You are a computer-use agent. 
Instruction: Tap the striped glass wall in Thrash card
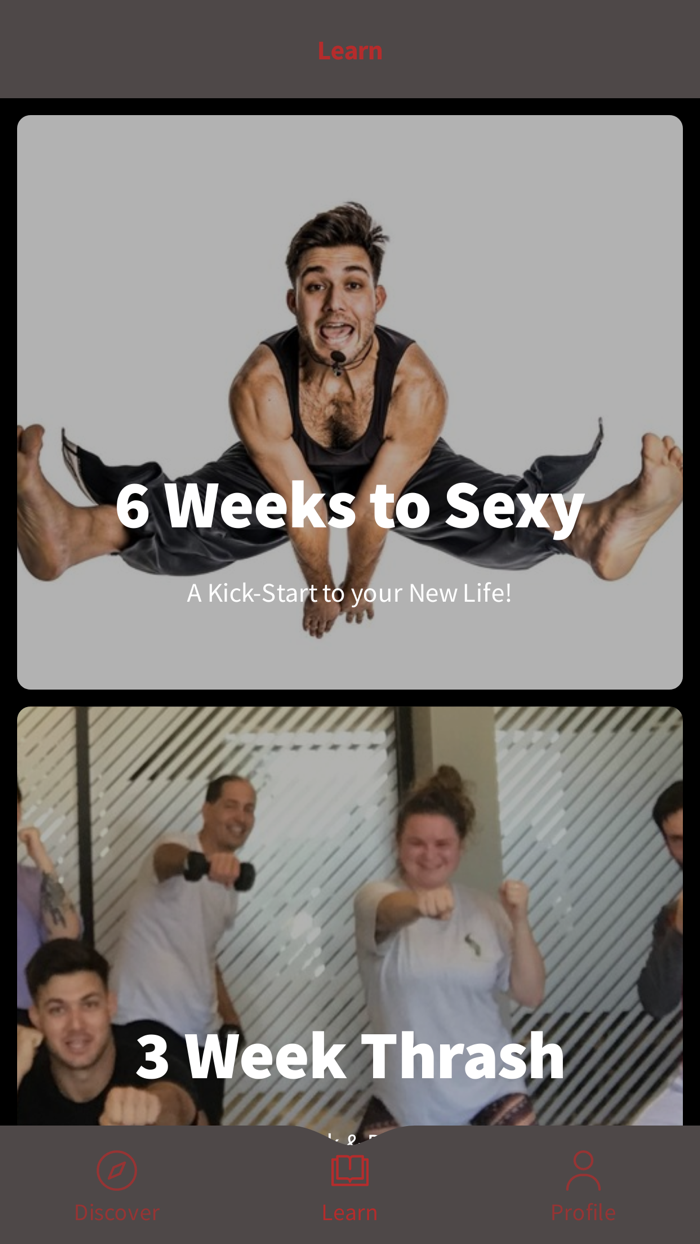click(x=320, y=800)
